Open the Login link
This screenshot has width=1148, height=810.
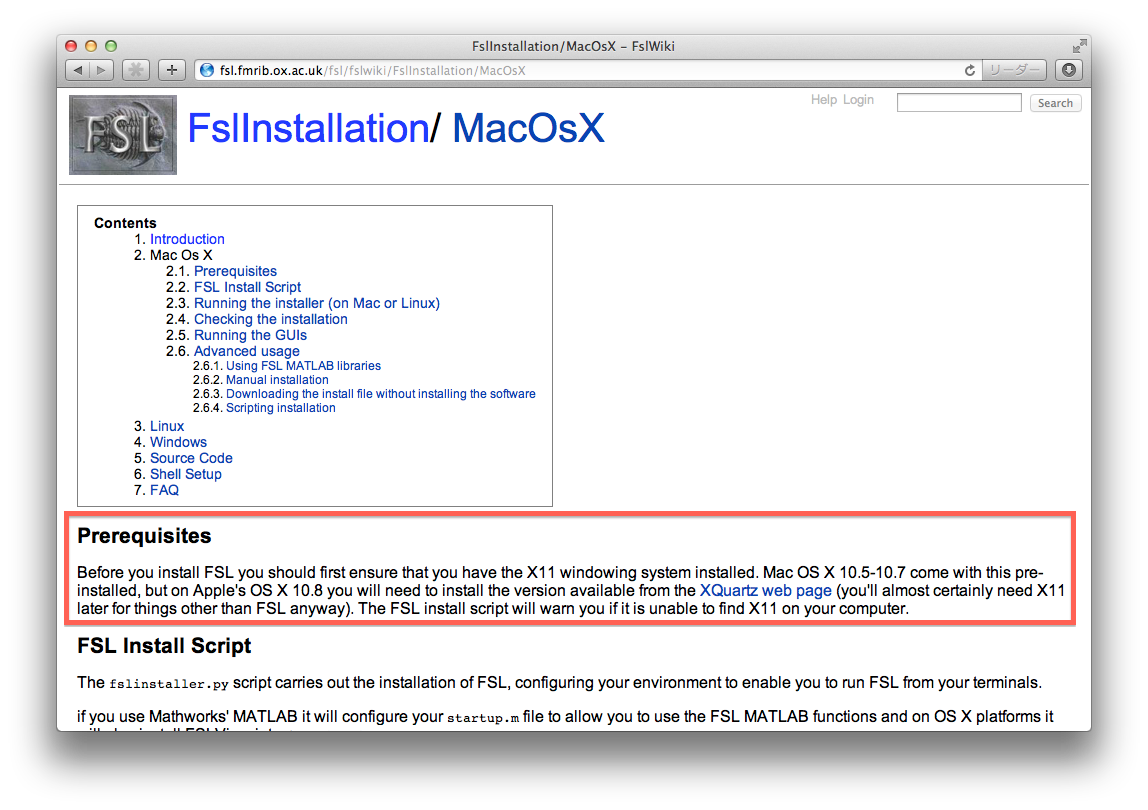pyautogui.click(x=858, y=100)
